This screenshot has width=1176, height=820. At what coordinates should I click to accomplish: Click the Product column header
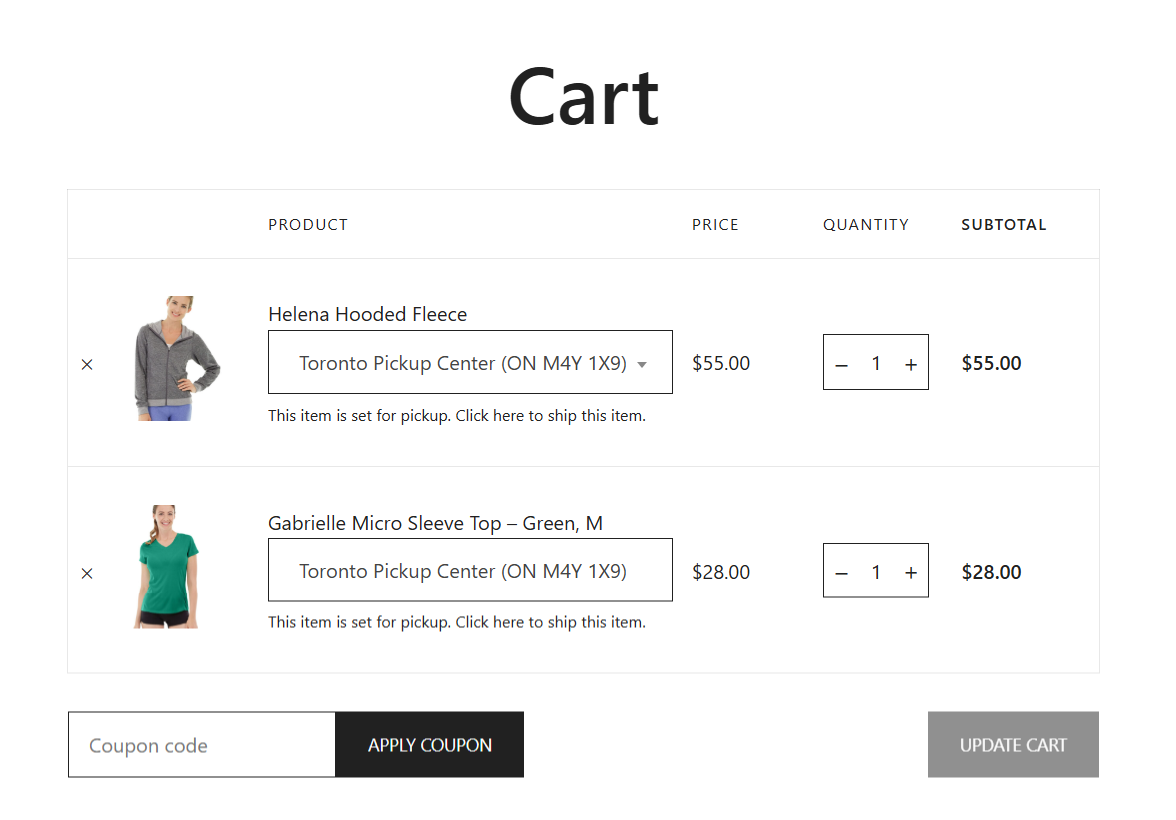coord(308,224)
